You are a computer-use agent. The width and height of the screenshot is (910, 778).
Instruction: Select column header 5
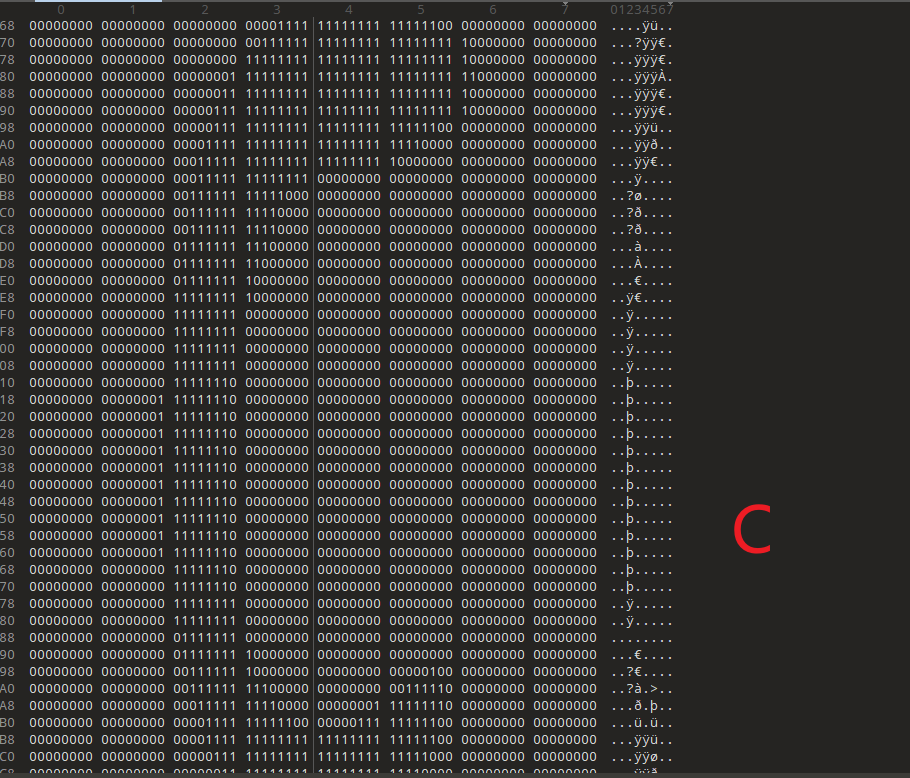pos(421,10)
